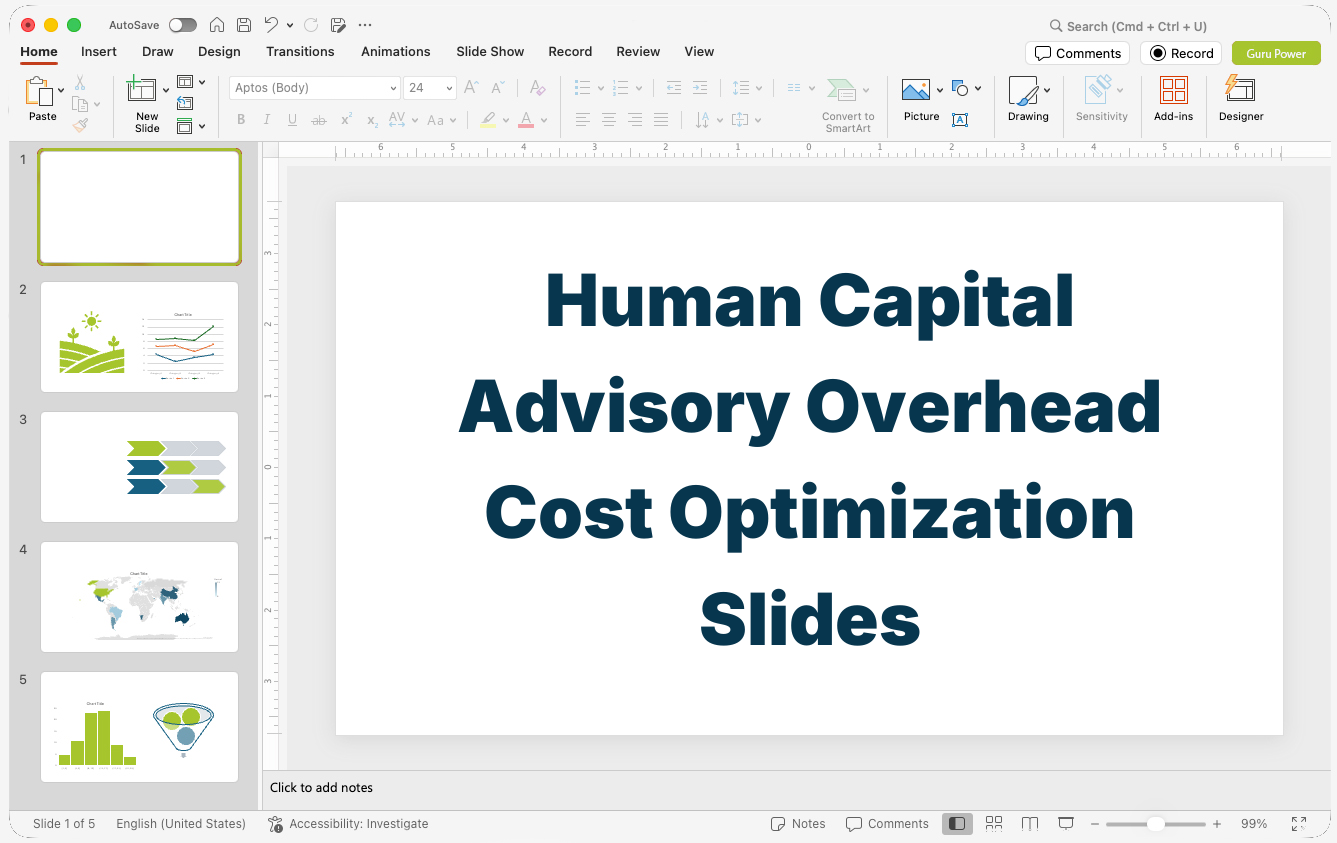Image resolution: width=1337 pixels, height=843 pixels.
Task: Expand the Undo history arrow
Action: point(290,25)
